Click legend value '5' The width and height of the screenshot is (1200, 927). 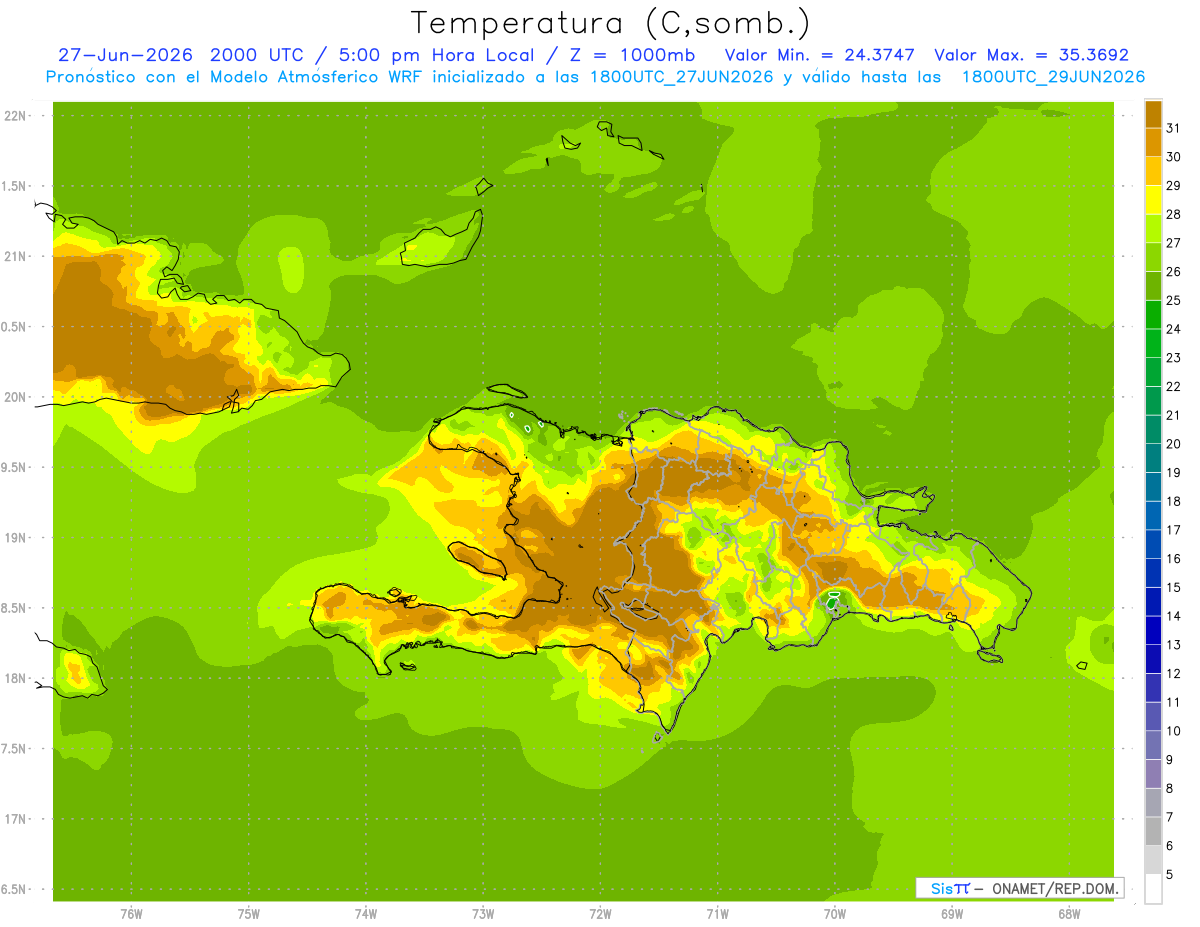(1170, 874)
